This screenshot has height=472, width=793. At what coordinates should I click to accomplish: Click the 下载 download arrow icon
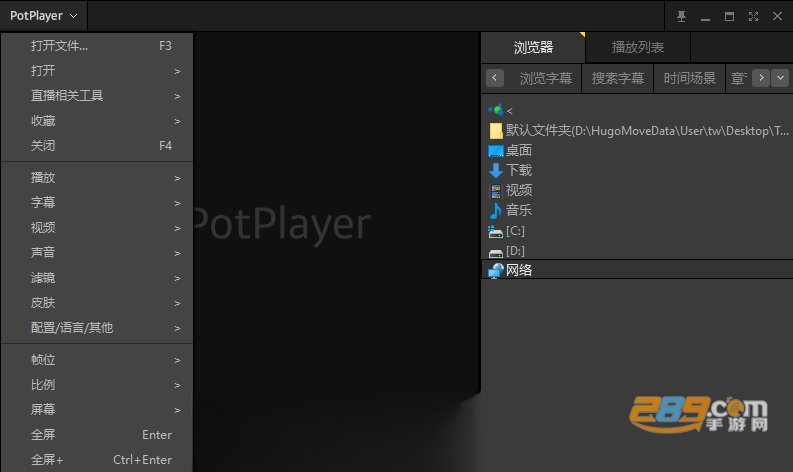tap(496, 170)
